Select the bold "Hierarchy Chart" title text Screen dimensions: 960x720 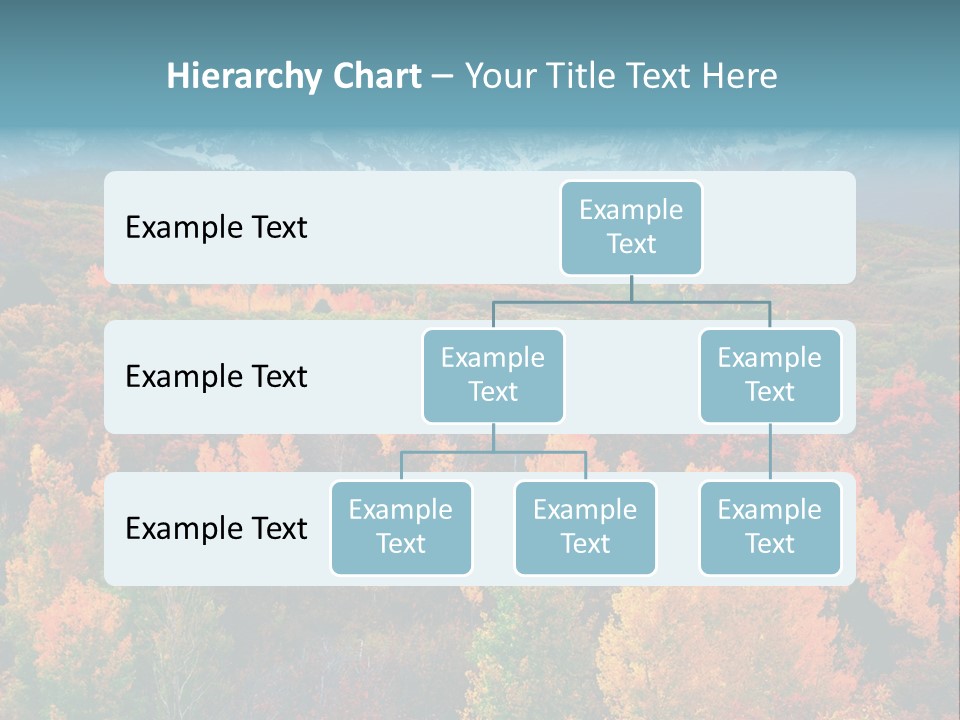click(294, 76)
